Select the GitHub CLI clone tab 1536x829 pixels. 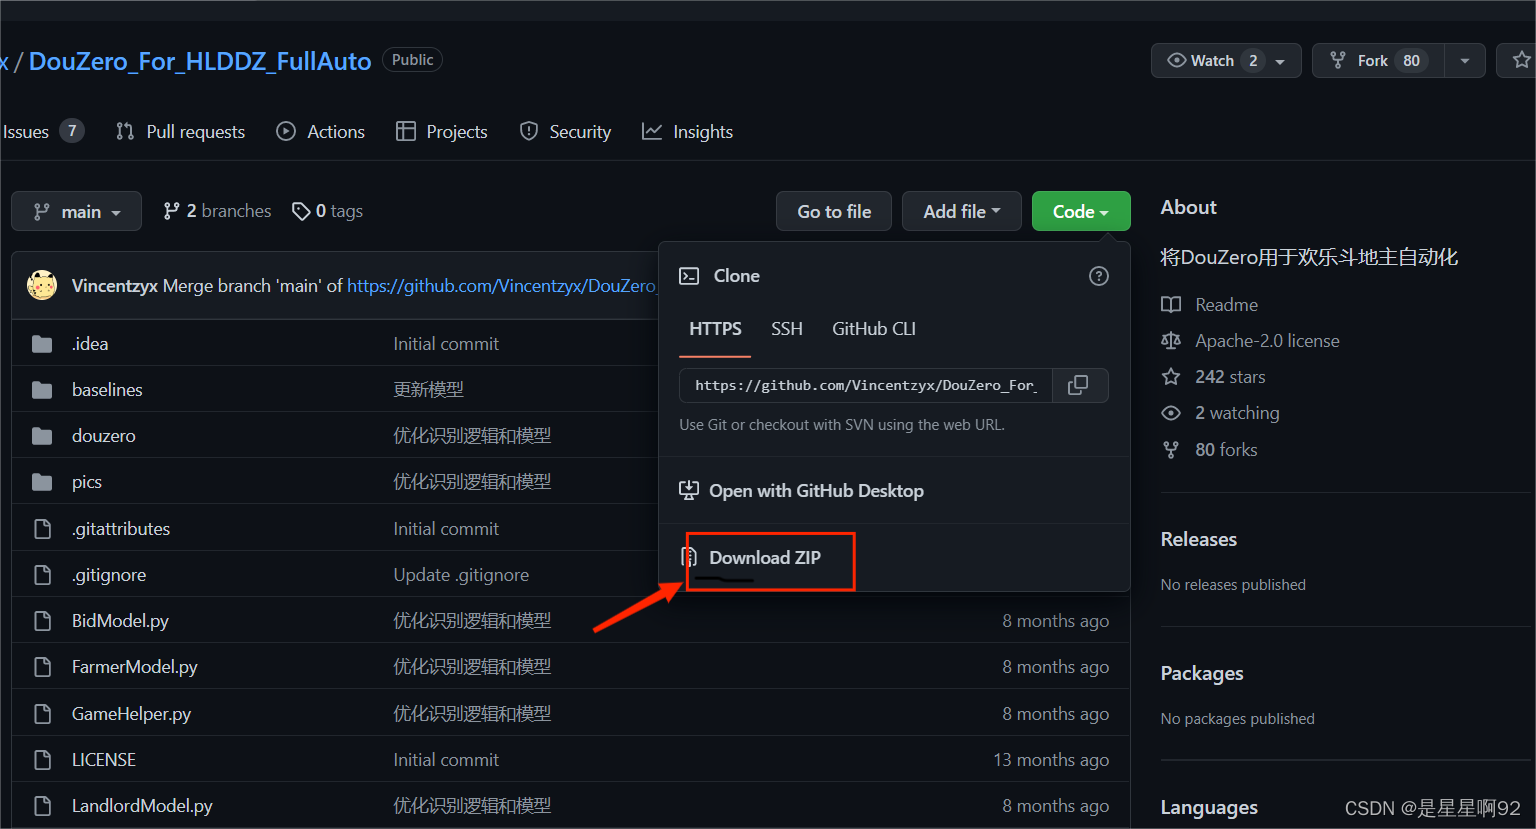click(874, 329)
